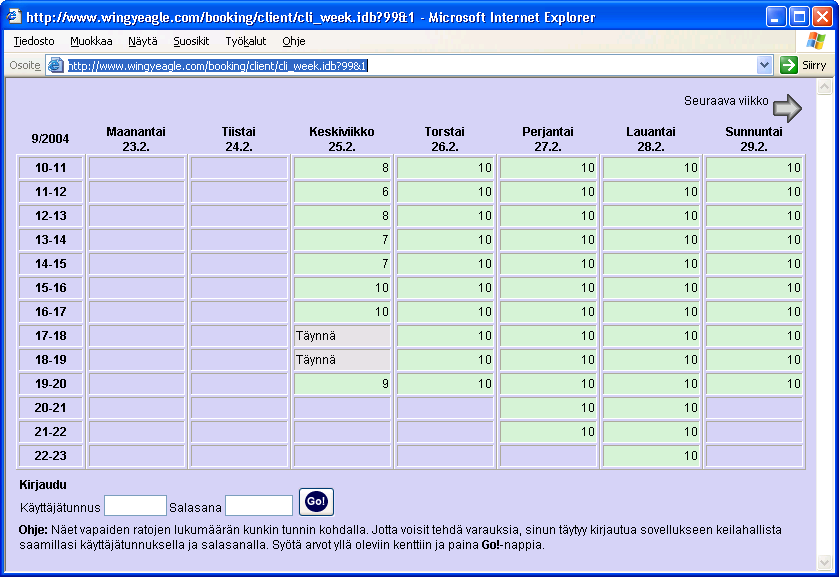Open the Tiedosto menu

pos(34,41)
